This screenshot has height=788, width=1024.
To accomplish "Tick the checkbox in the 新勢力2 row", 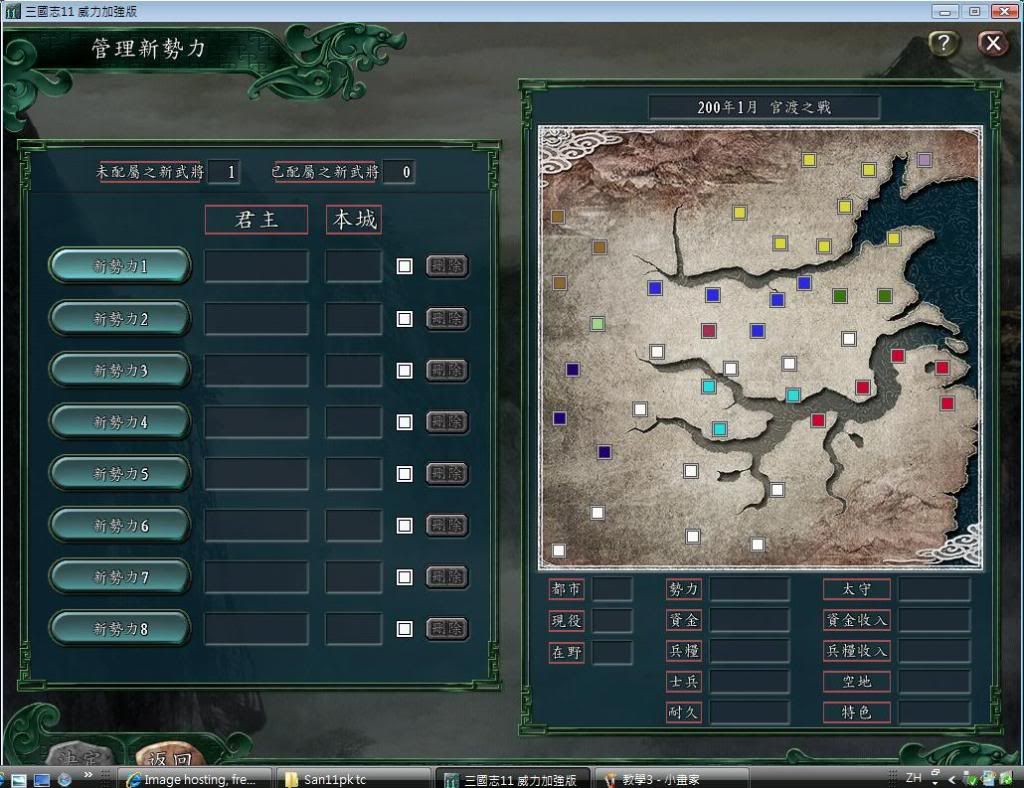I will [x=405, y=319].
